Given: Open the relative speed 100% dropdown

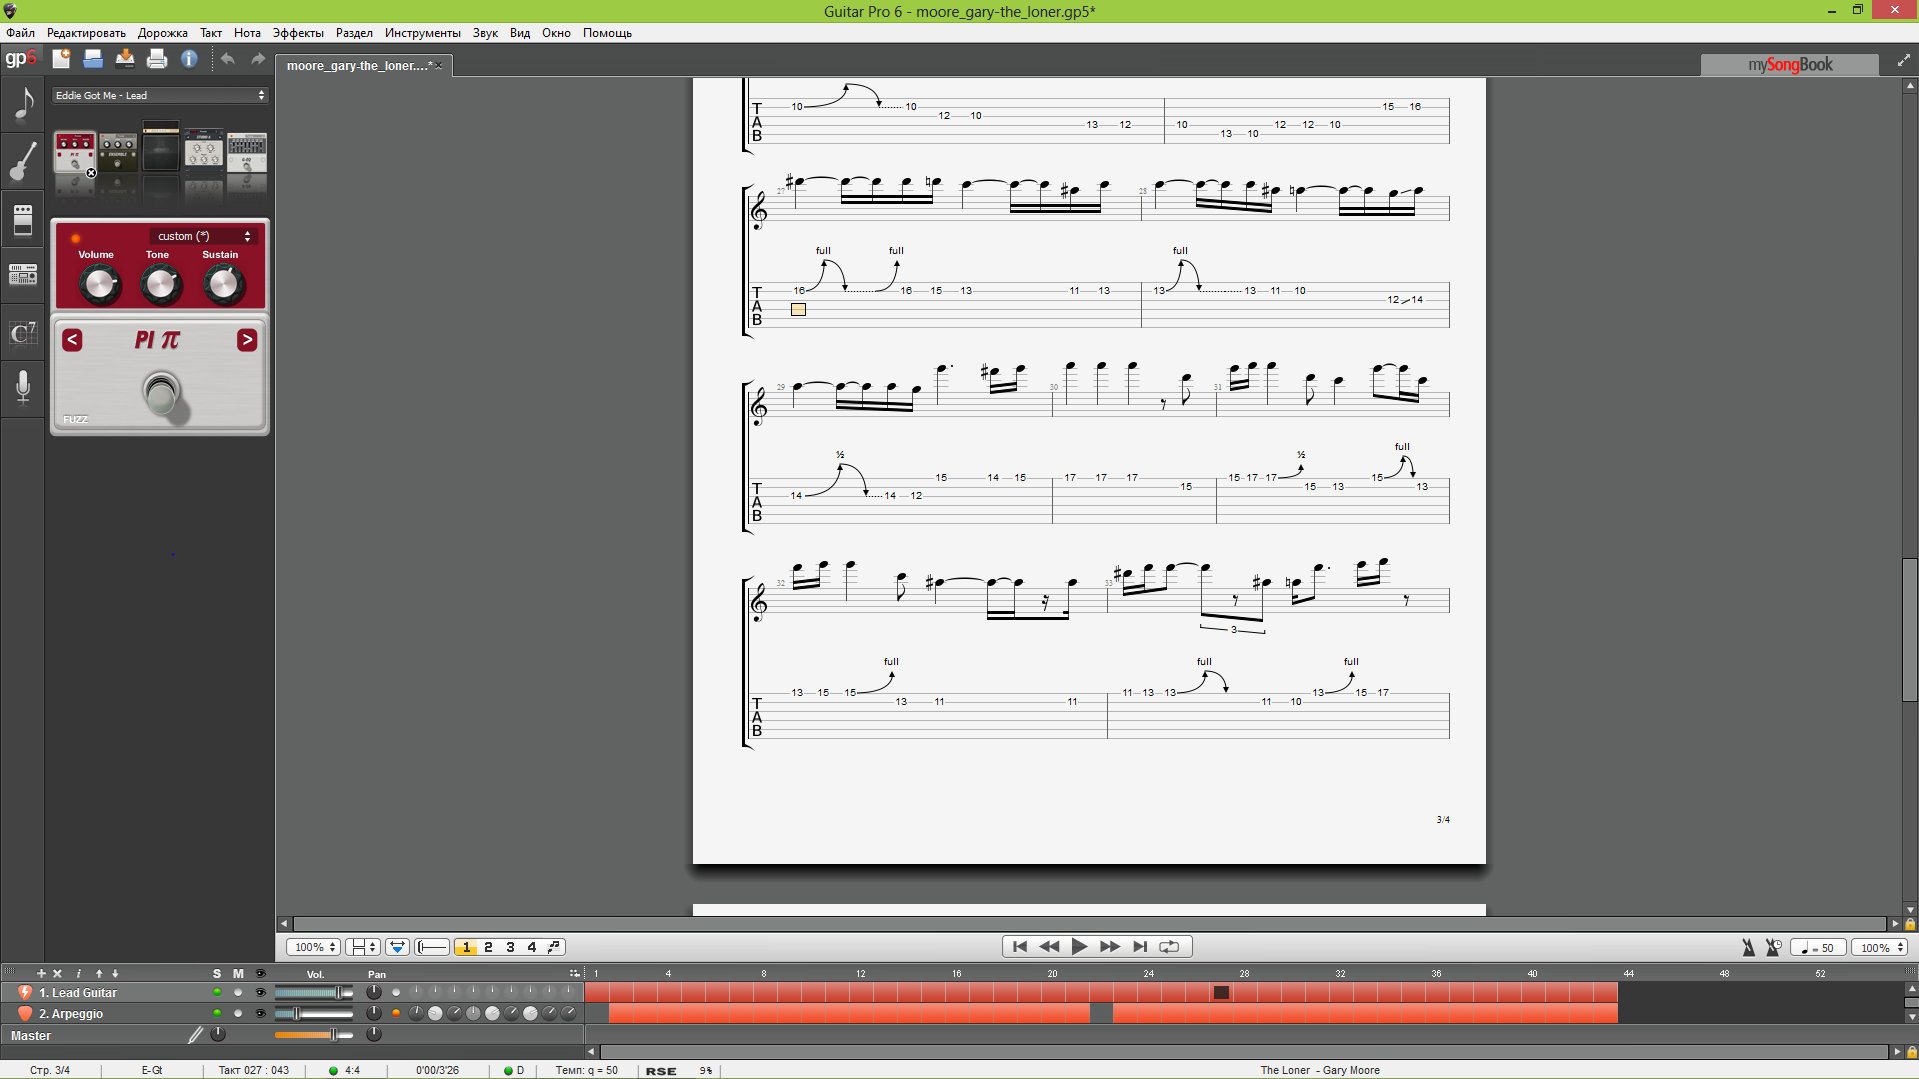Looking at the screenshot, I should [x=1880, y=947].
